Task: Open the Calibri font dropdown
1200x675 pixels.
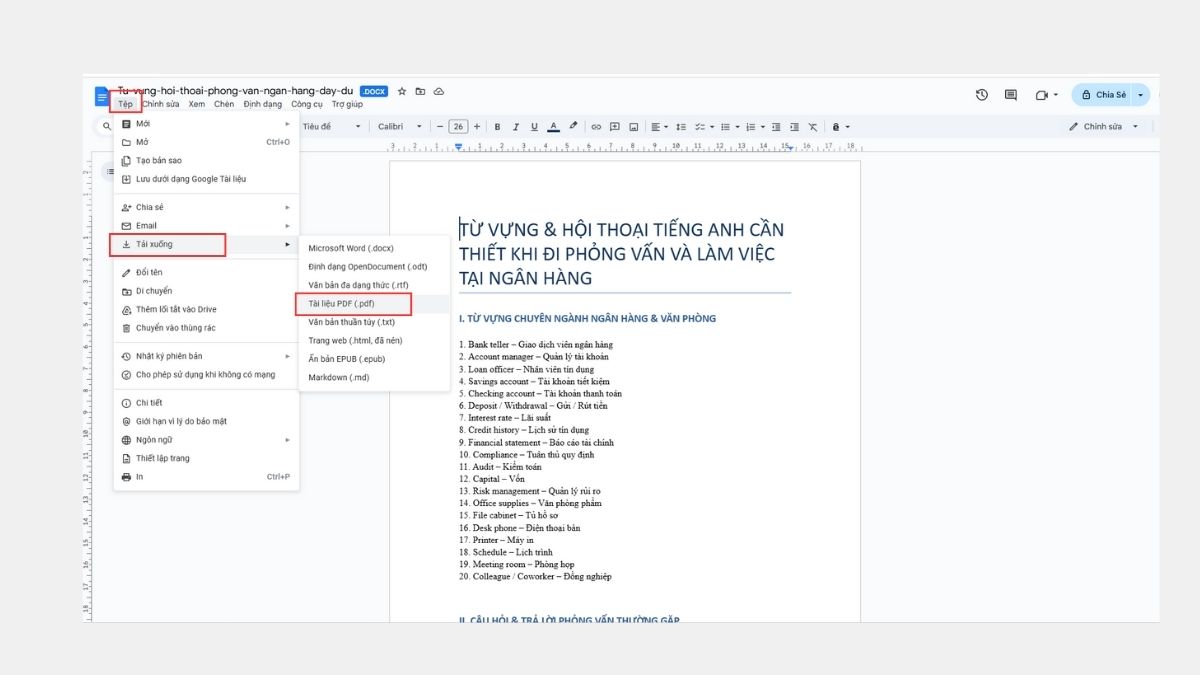Action: [x=400, y=127]
